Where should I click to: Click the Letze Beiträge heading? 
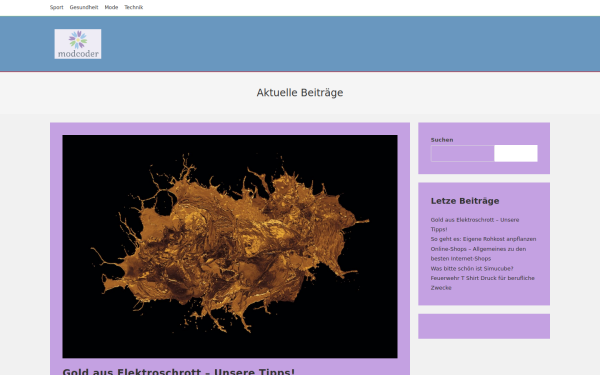(x=465, y=201)
